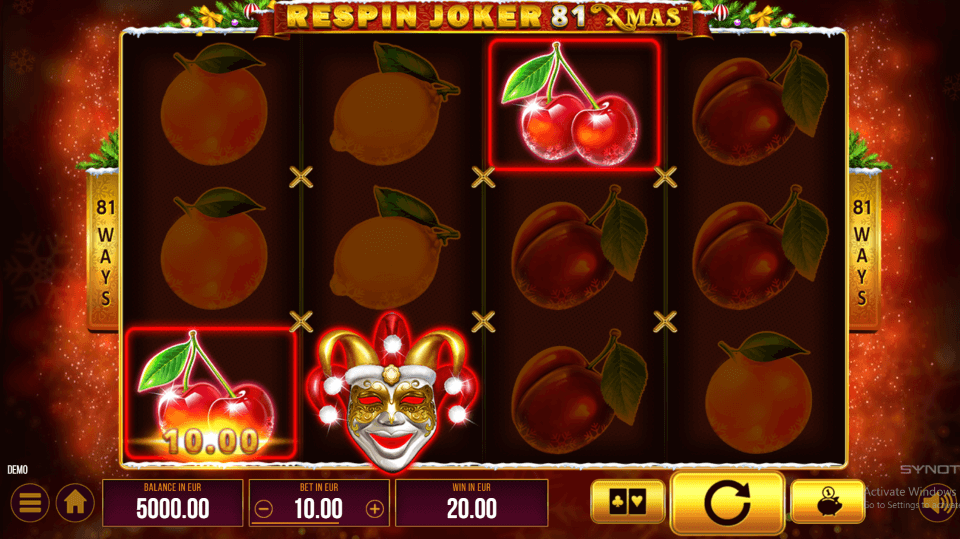Select the joker mask symbol
This screenshot has width=960, height=539.
coord(392,393)
